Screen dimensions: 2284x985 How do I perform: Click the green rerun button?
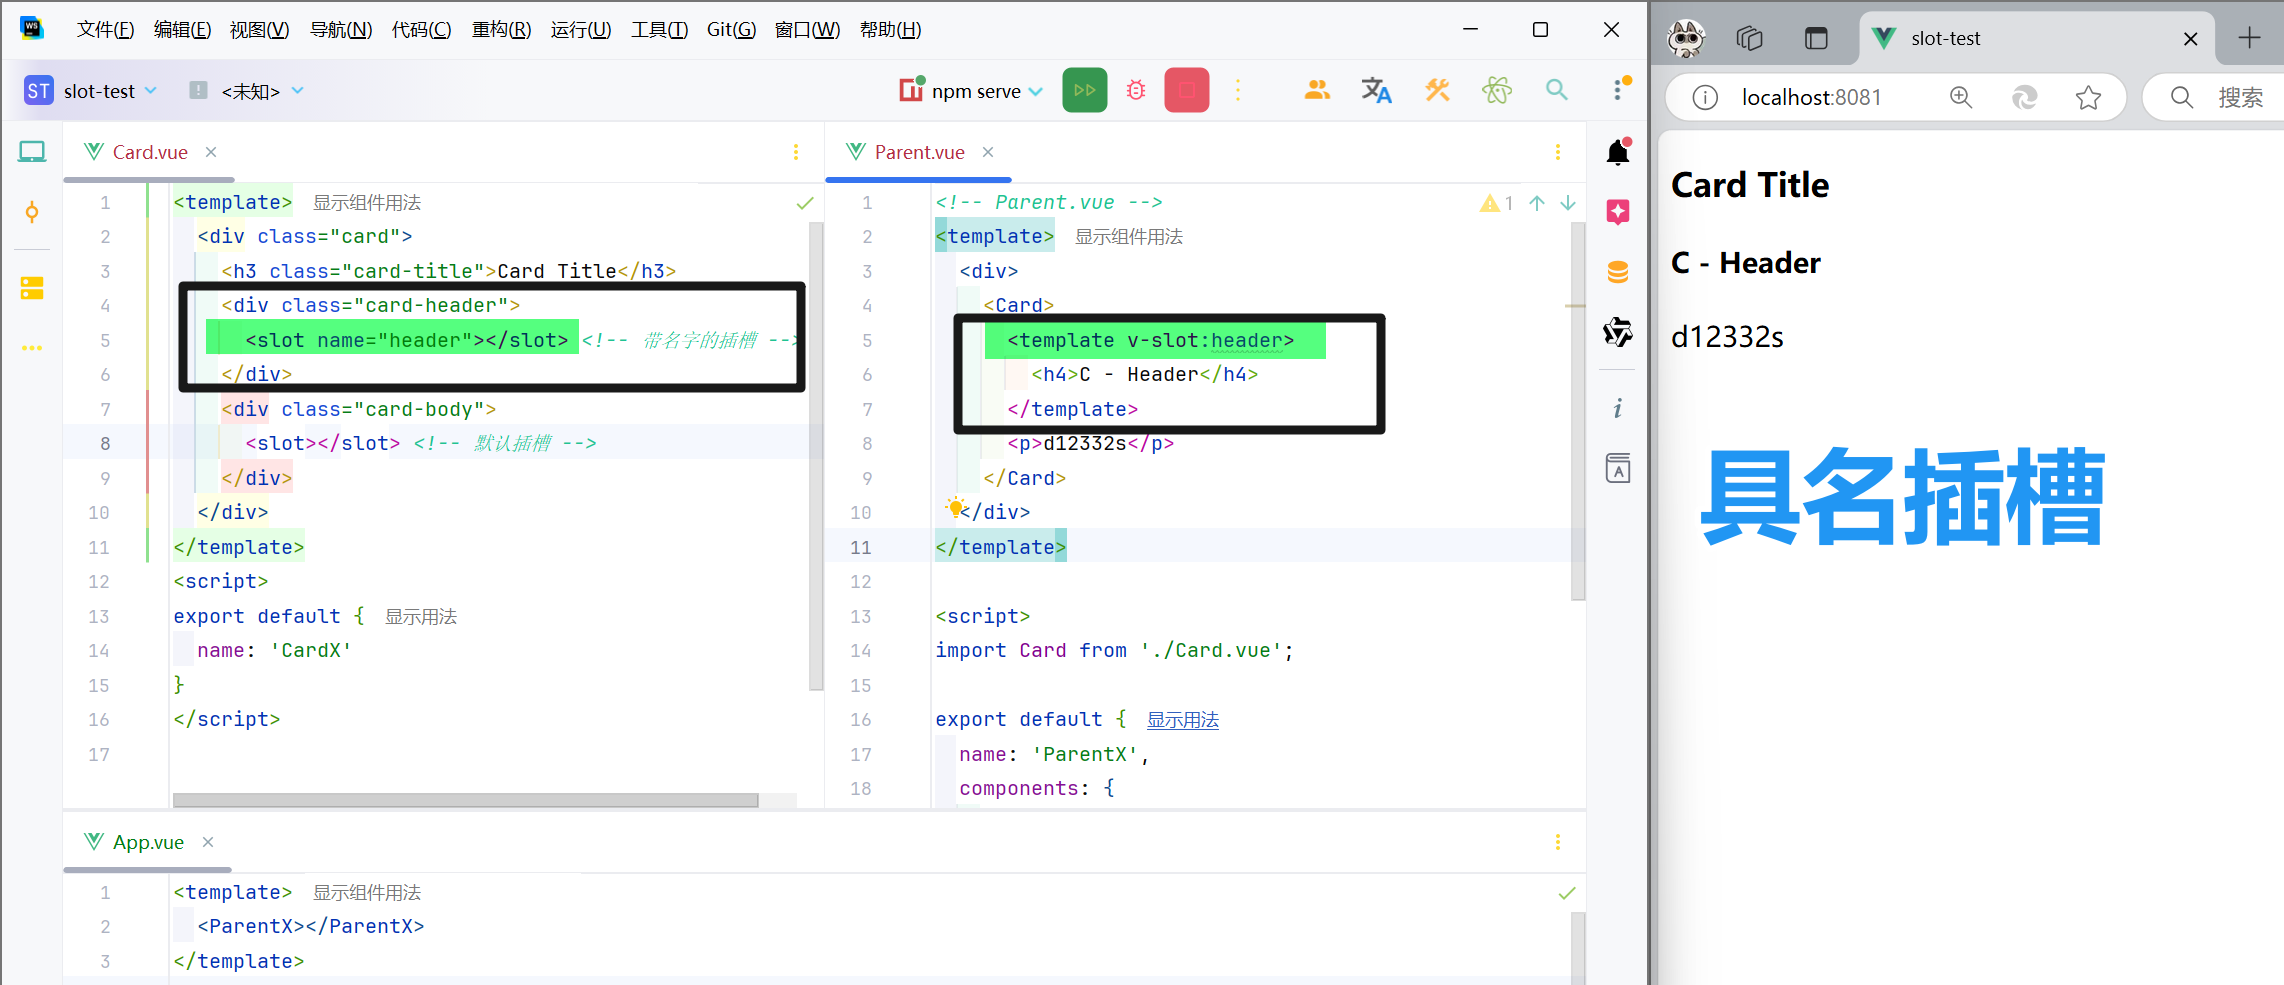click(1085, 90)
